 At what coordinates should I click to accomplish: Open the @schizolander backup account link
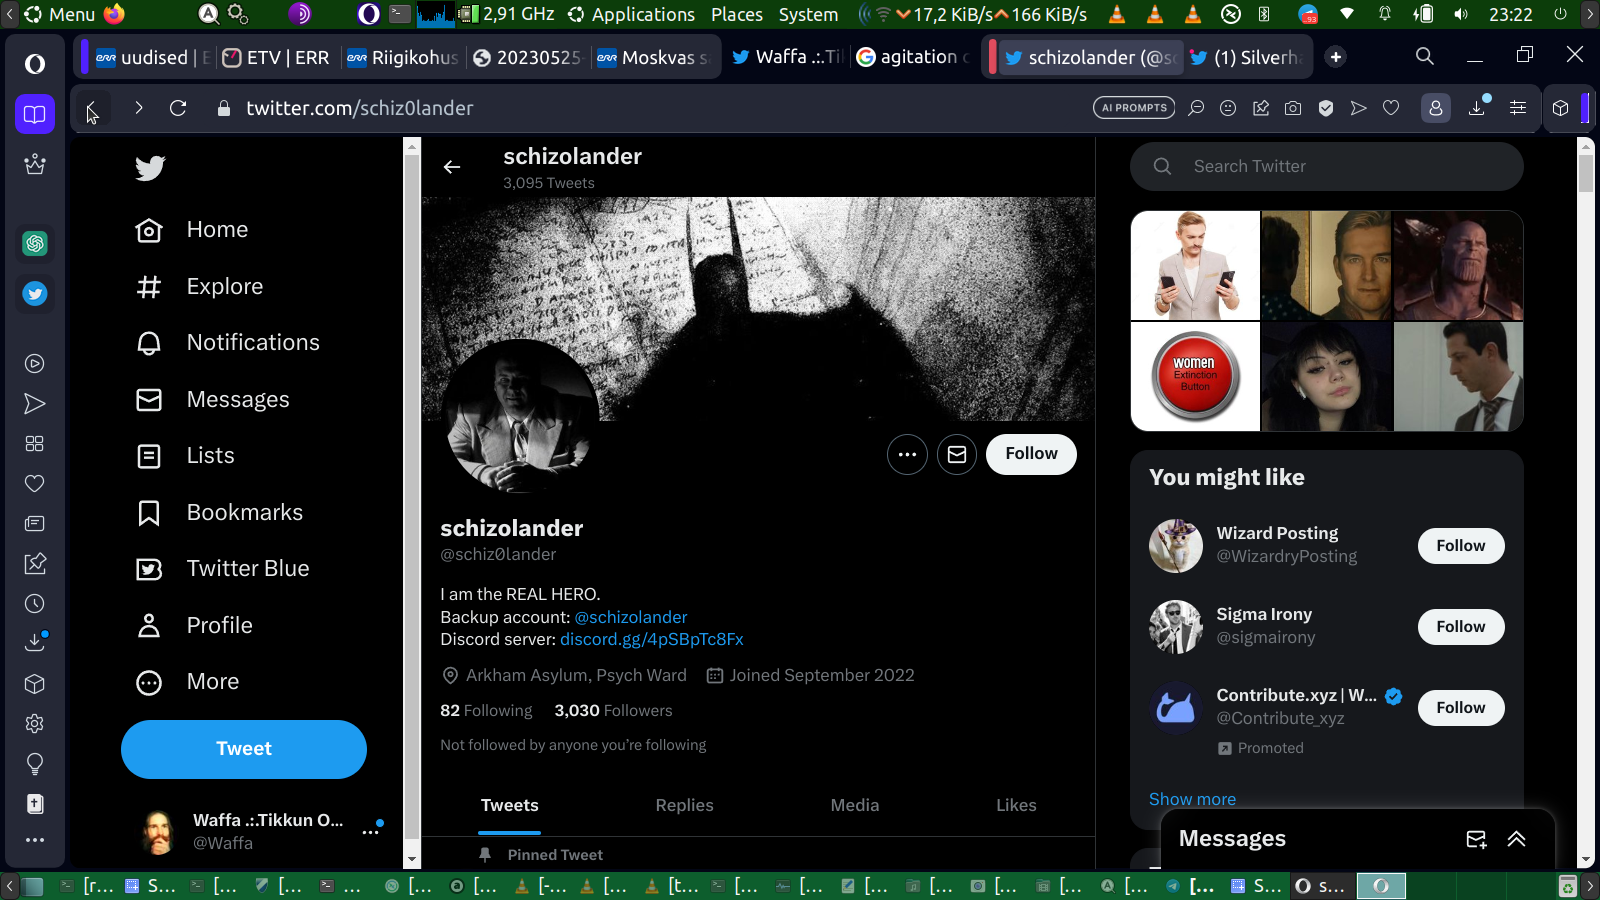point(631,618)
